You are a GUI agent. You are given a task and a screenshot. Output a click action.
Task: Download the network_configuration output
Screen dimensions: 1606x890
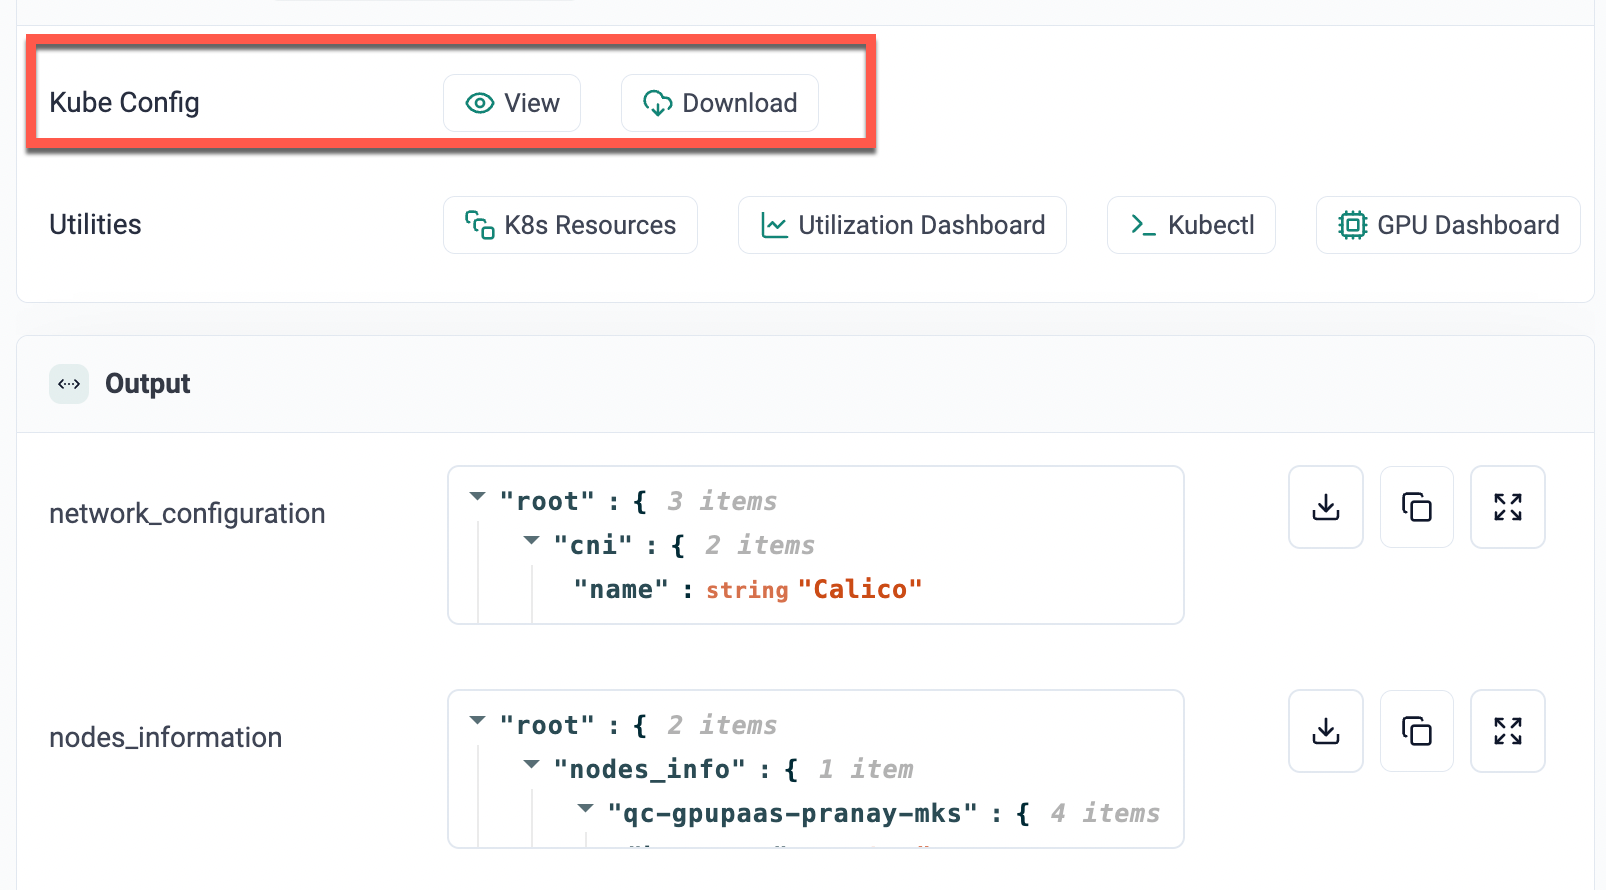coord(1325,507)
